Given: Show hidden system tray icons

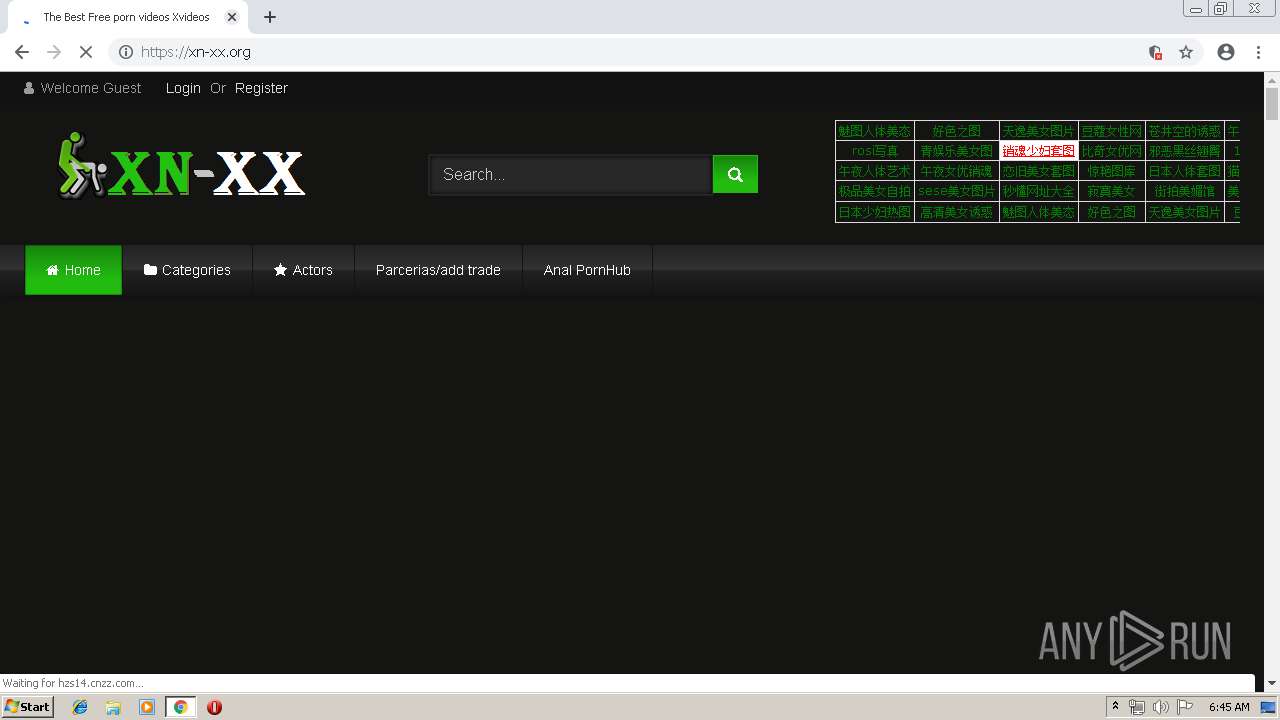Looking at the screenshot, I should (1115, 707).
